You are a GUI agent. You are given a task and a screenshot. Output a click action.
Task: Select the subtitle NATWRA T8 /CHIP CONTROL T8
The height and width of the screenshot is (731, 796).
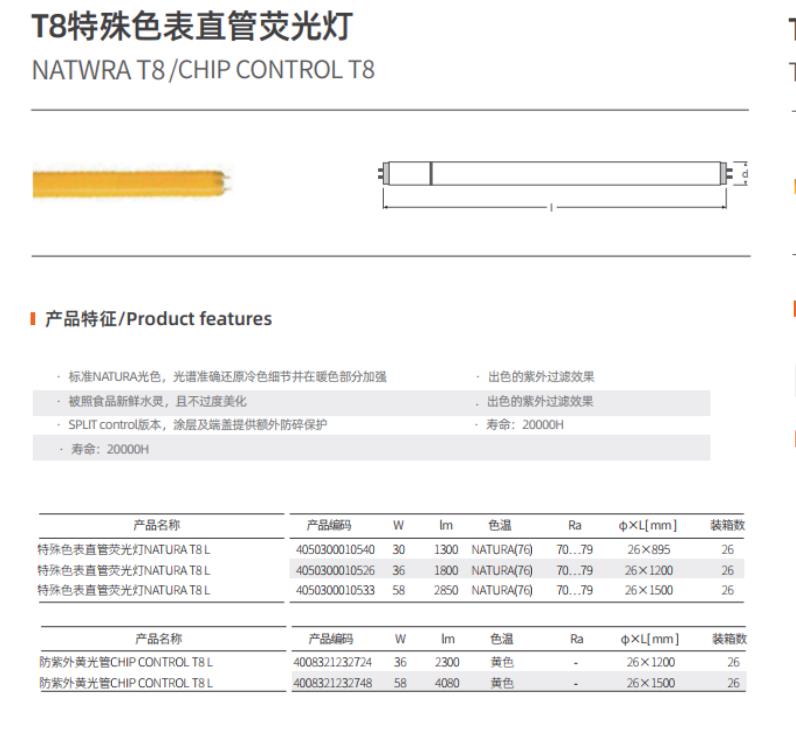pos(203,71)
